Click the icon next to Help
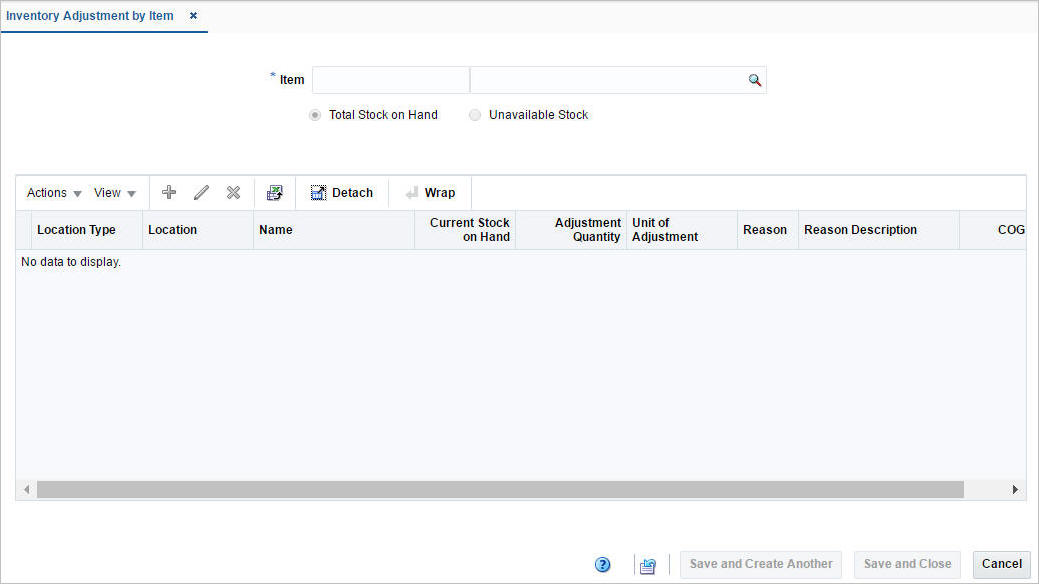1039x584 pixels. click(647, 565)
